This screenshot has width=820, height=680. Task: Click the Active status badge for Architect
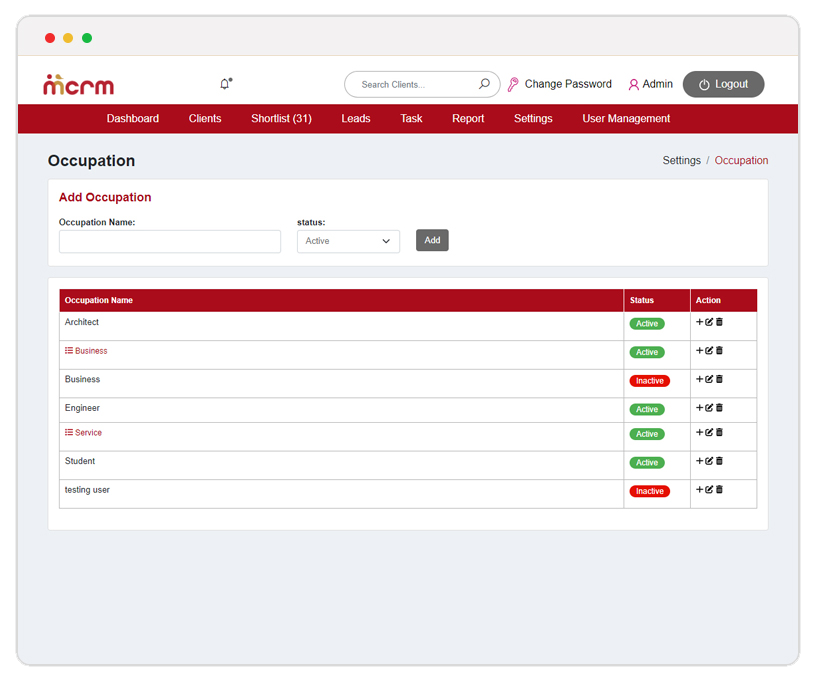(x=647, y=324)
